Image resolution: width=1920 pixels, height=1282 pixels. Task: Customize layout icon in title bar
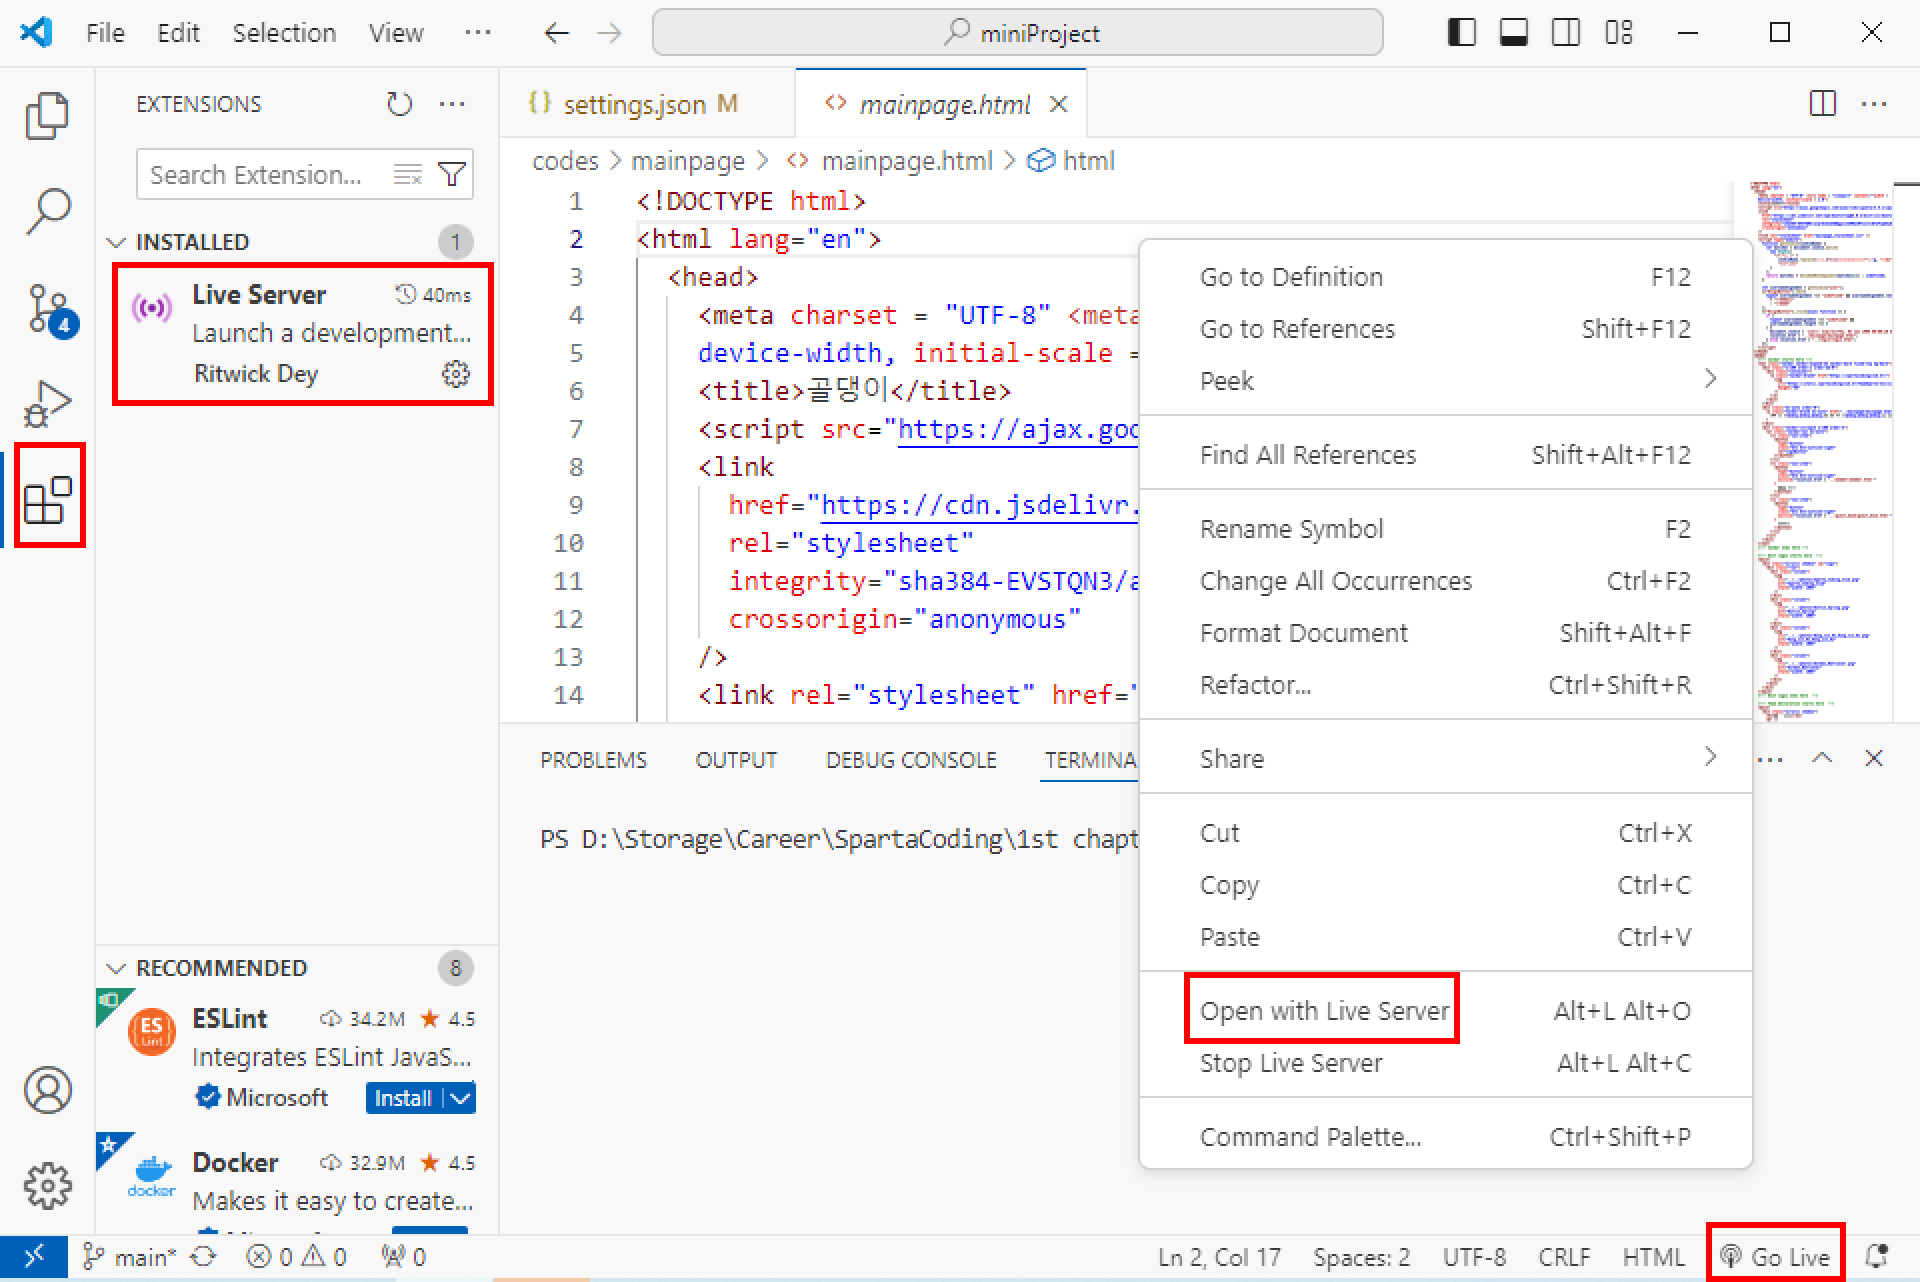click(1619, 33)
